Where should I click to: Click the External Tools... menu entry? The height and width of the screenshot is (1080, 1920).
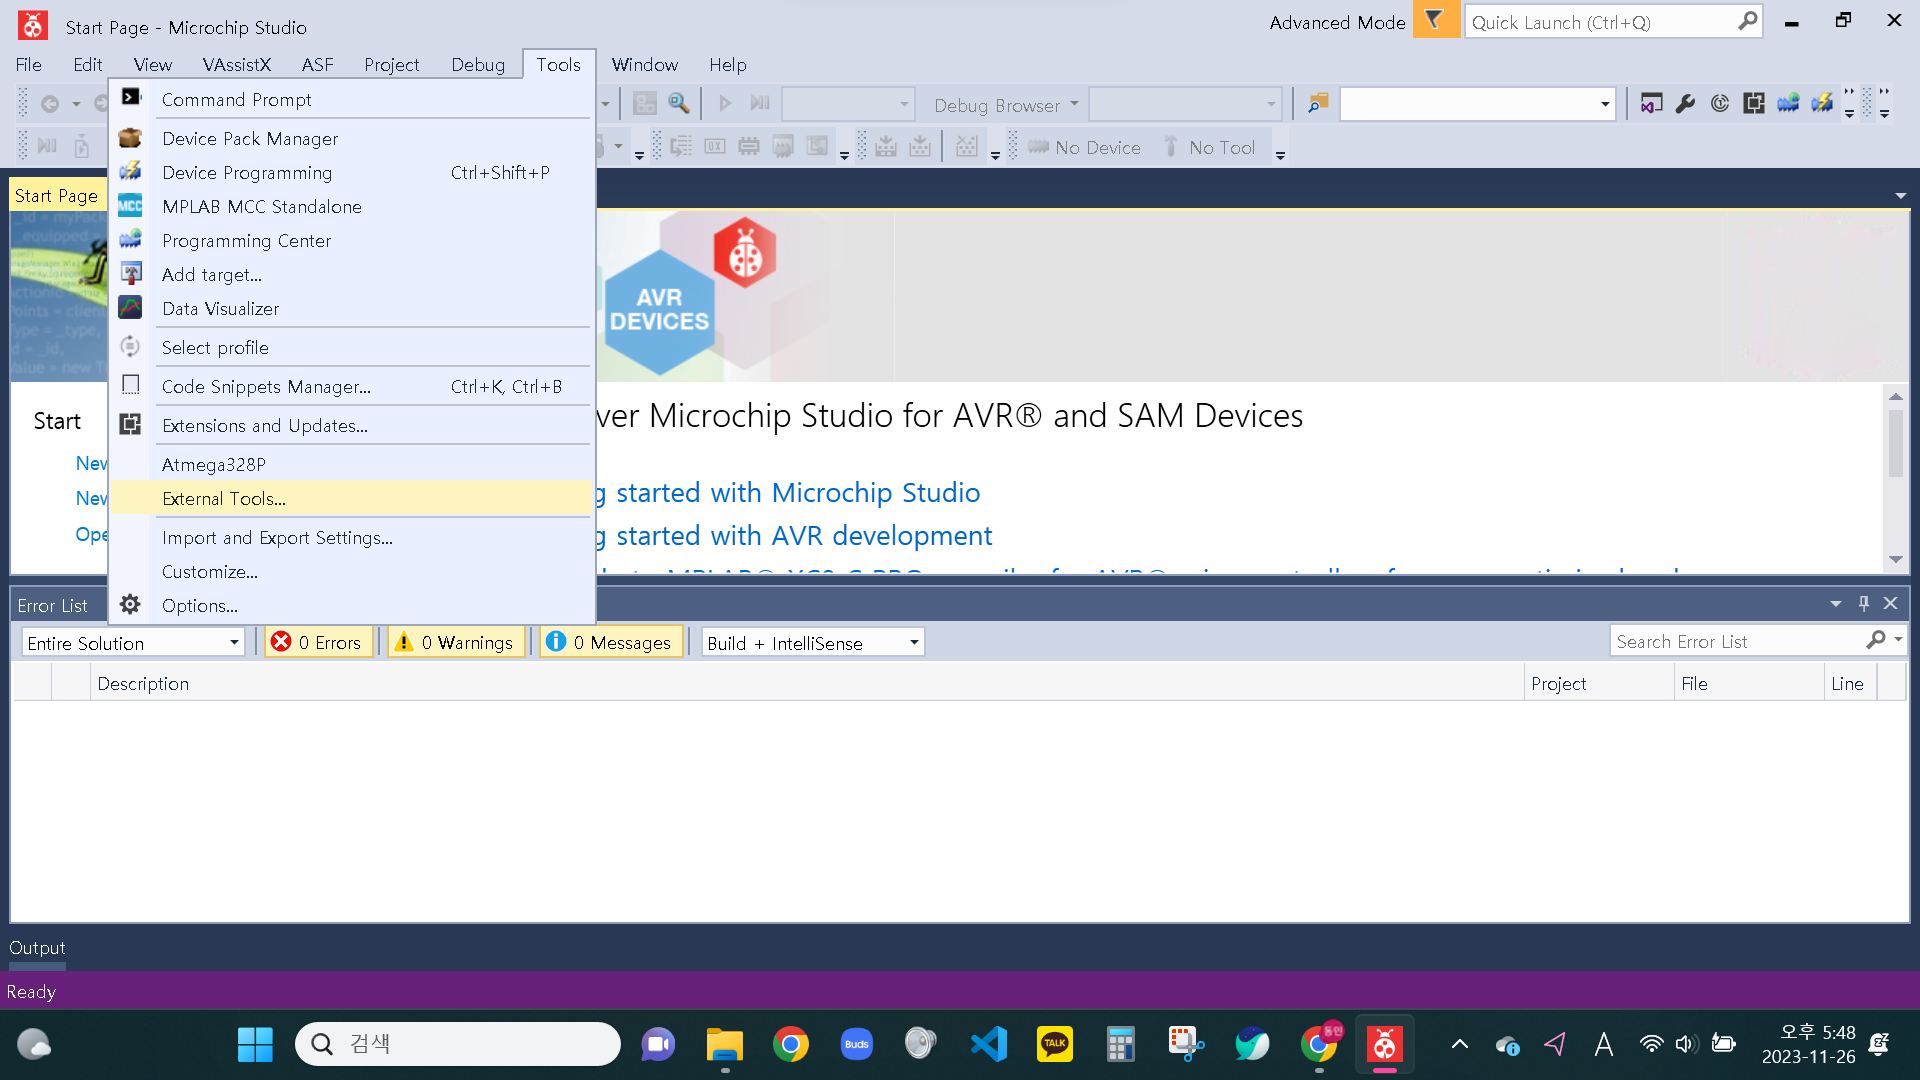224,499
